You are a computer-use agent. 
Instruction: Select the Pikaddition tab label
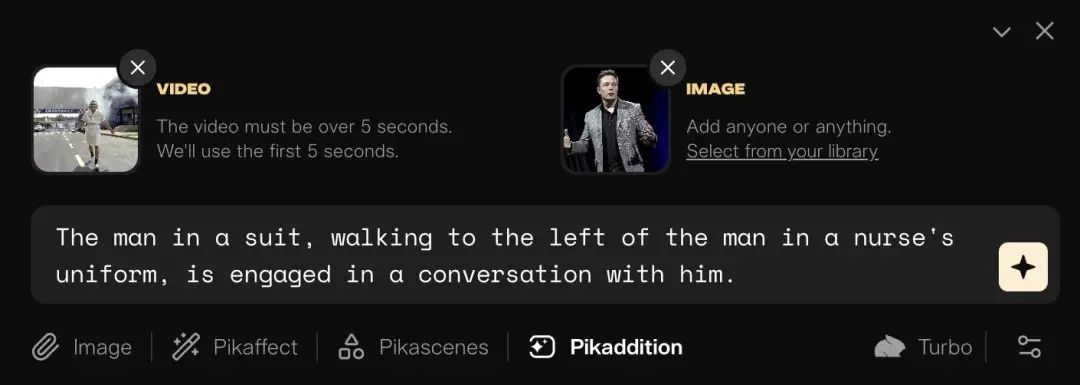coord(626,347)
